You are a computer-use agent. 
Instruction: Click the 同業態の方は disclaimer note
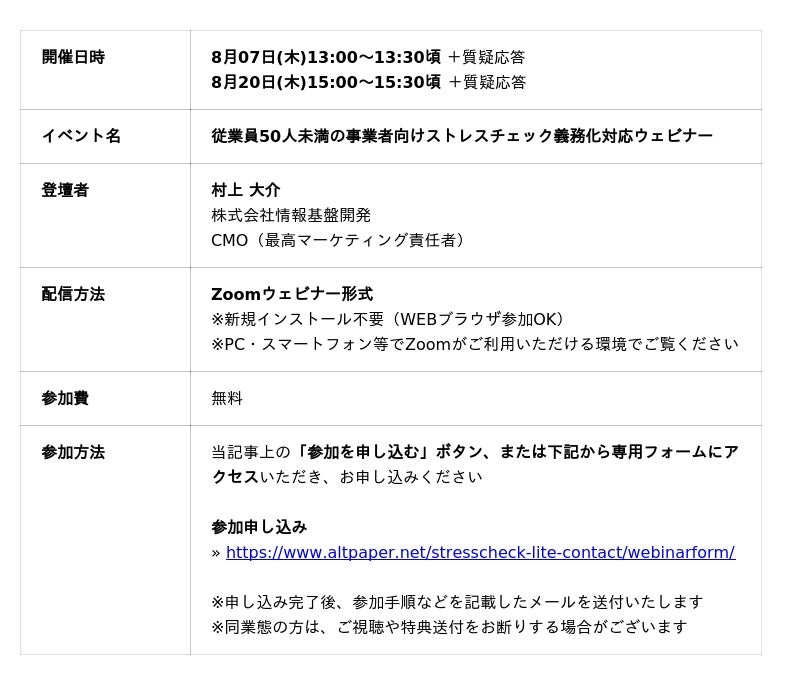point(449,627)
